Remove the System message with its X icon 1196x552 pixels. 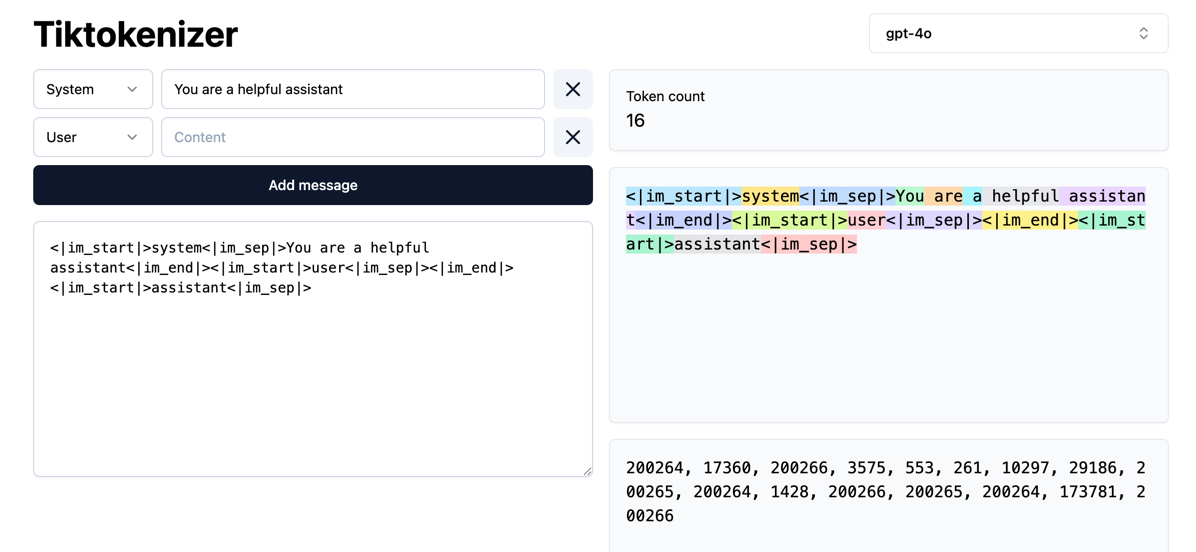click(x=572, y=89)
